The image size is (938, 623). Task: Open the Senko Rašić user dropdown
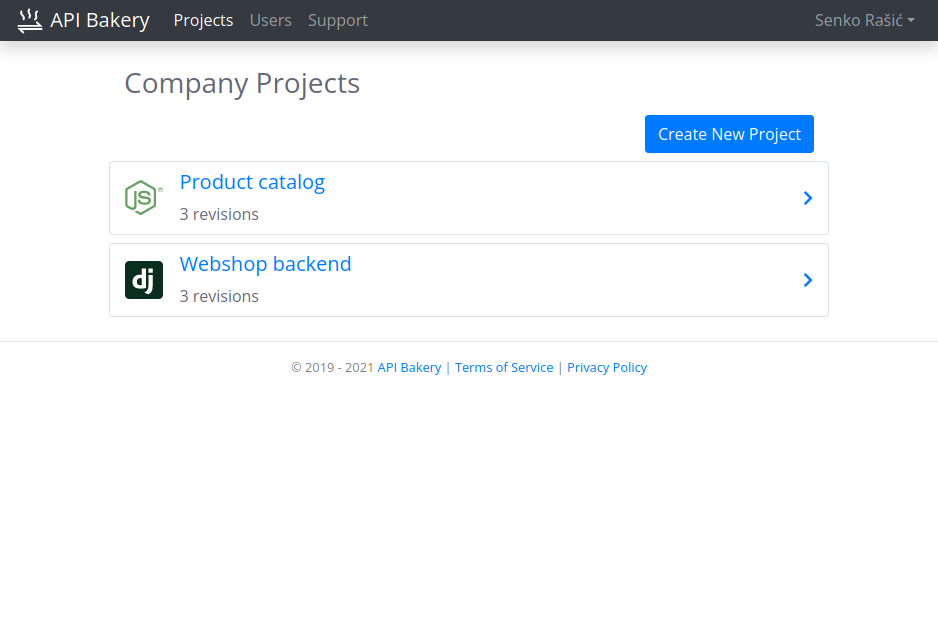(x=864, y=20)
